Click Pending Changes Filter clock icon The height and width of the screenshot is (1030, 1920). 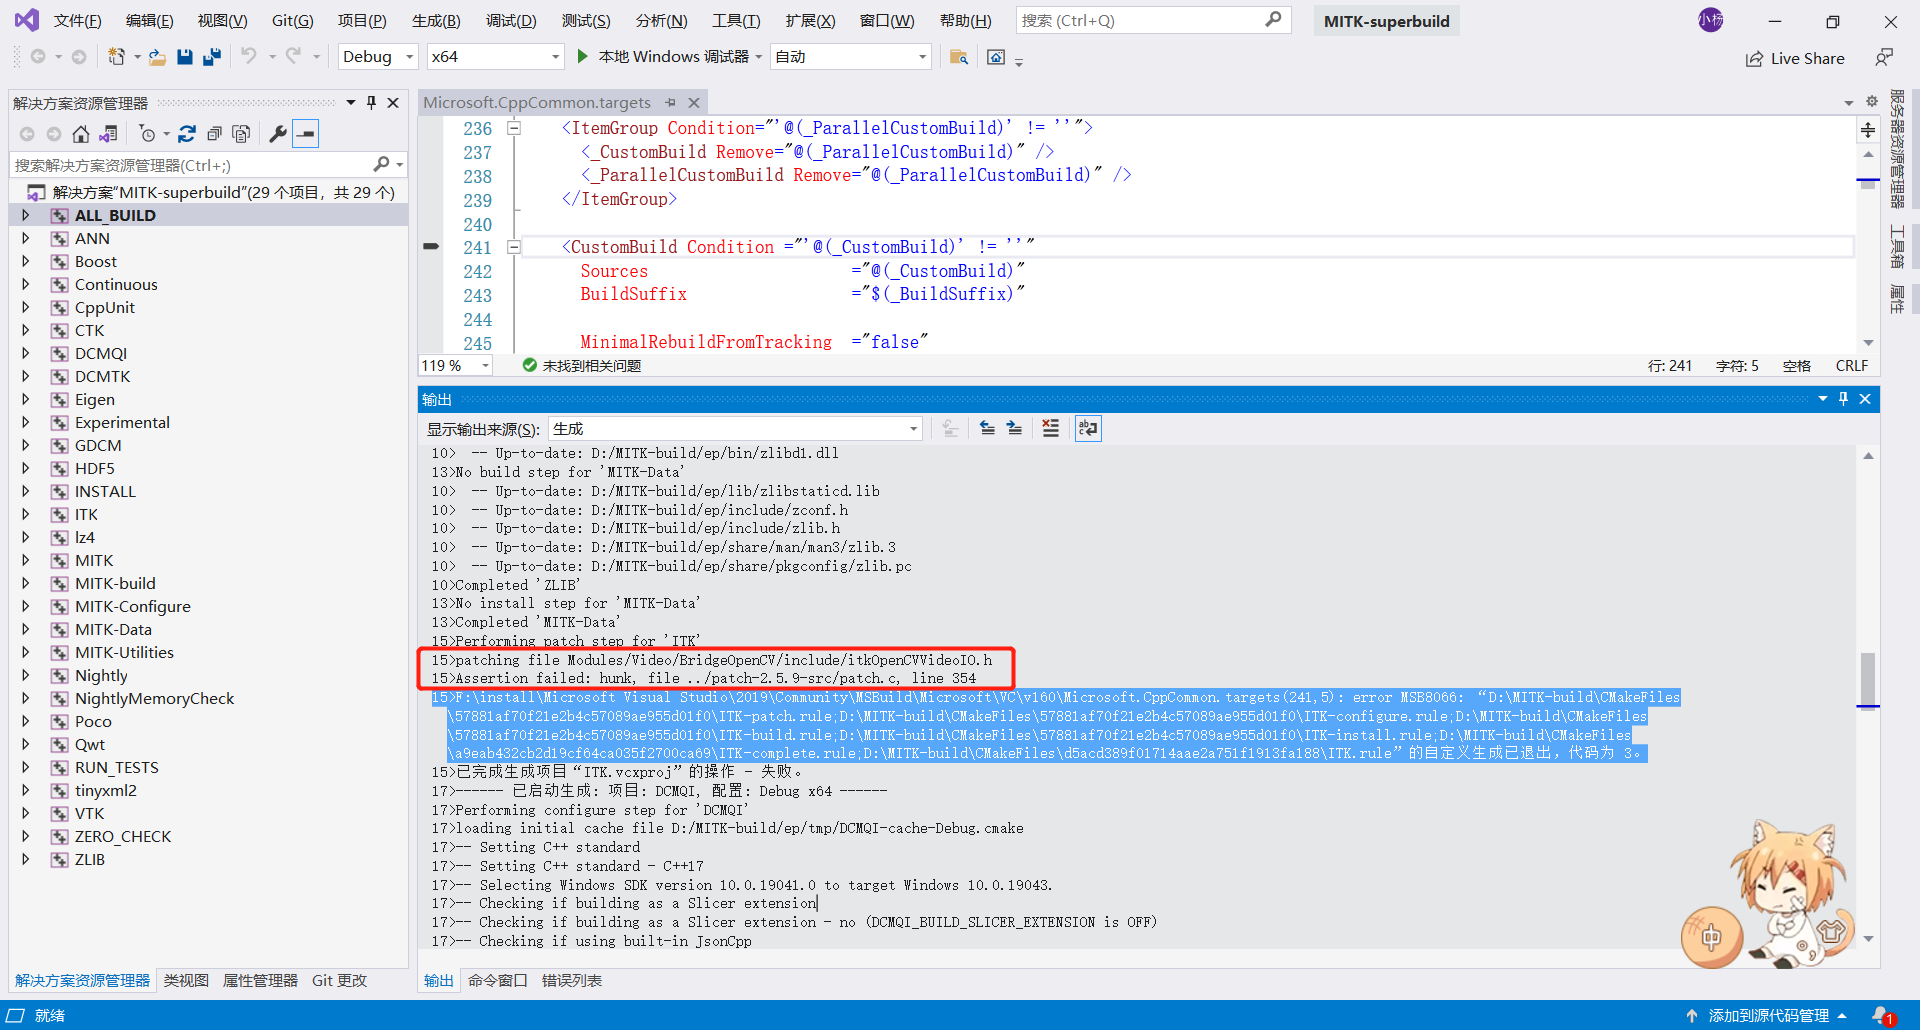pyautogui.click(x=148, y=134)
